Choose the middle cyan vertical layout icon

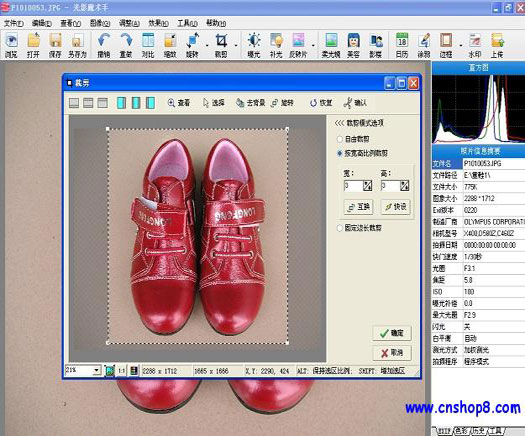[136, 103]
